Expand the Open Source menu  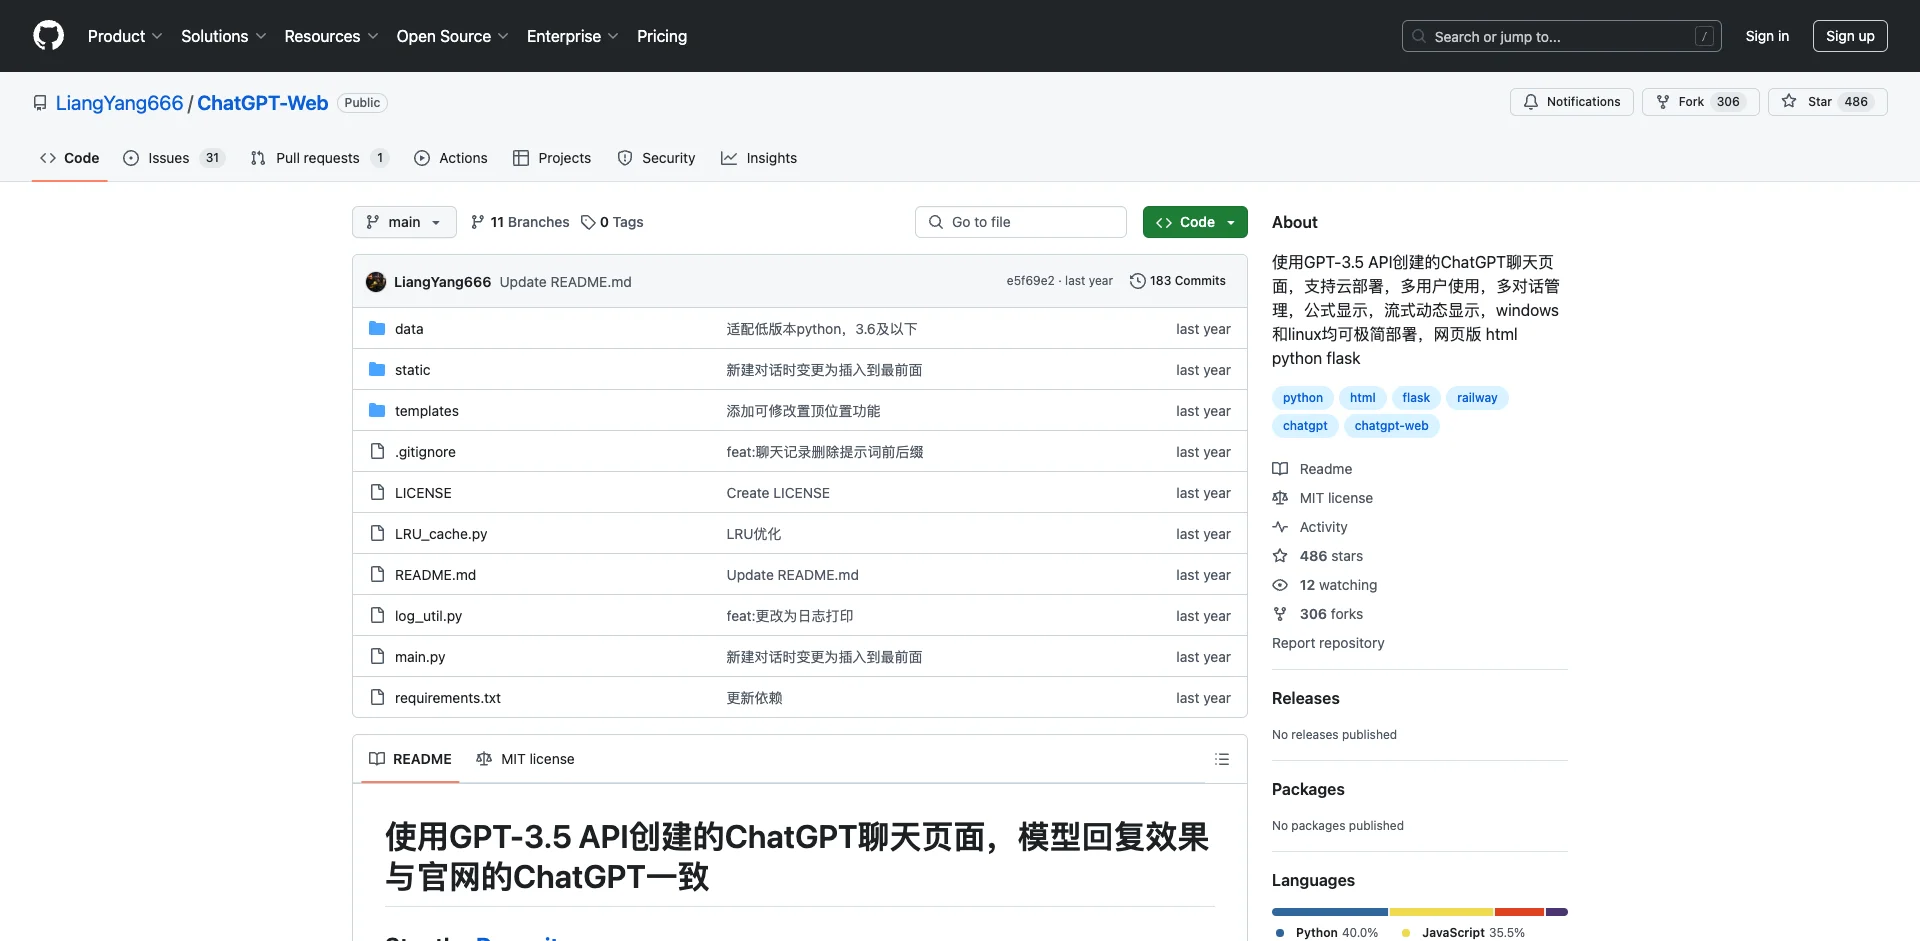point(453,36)
